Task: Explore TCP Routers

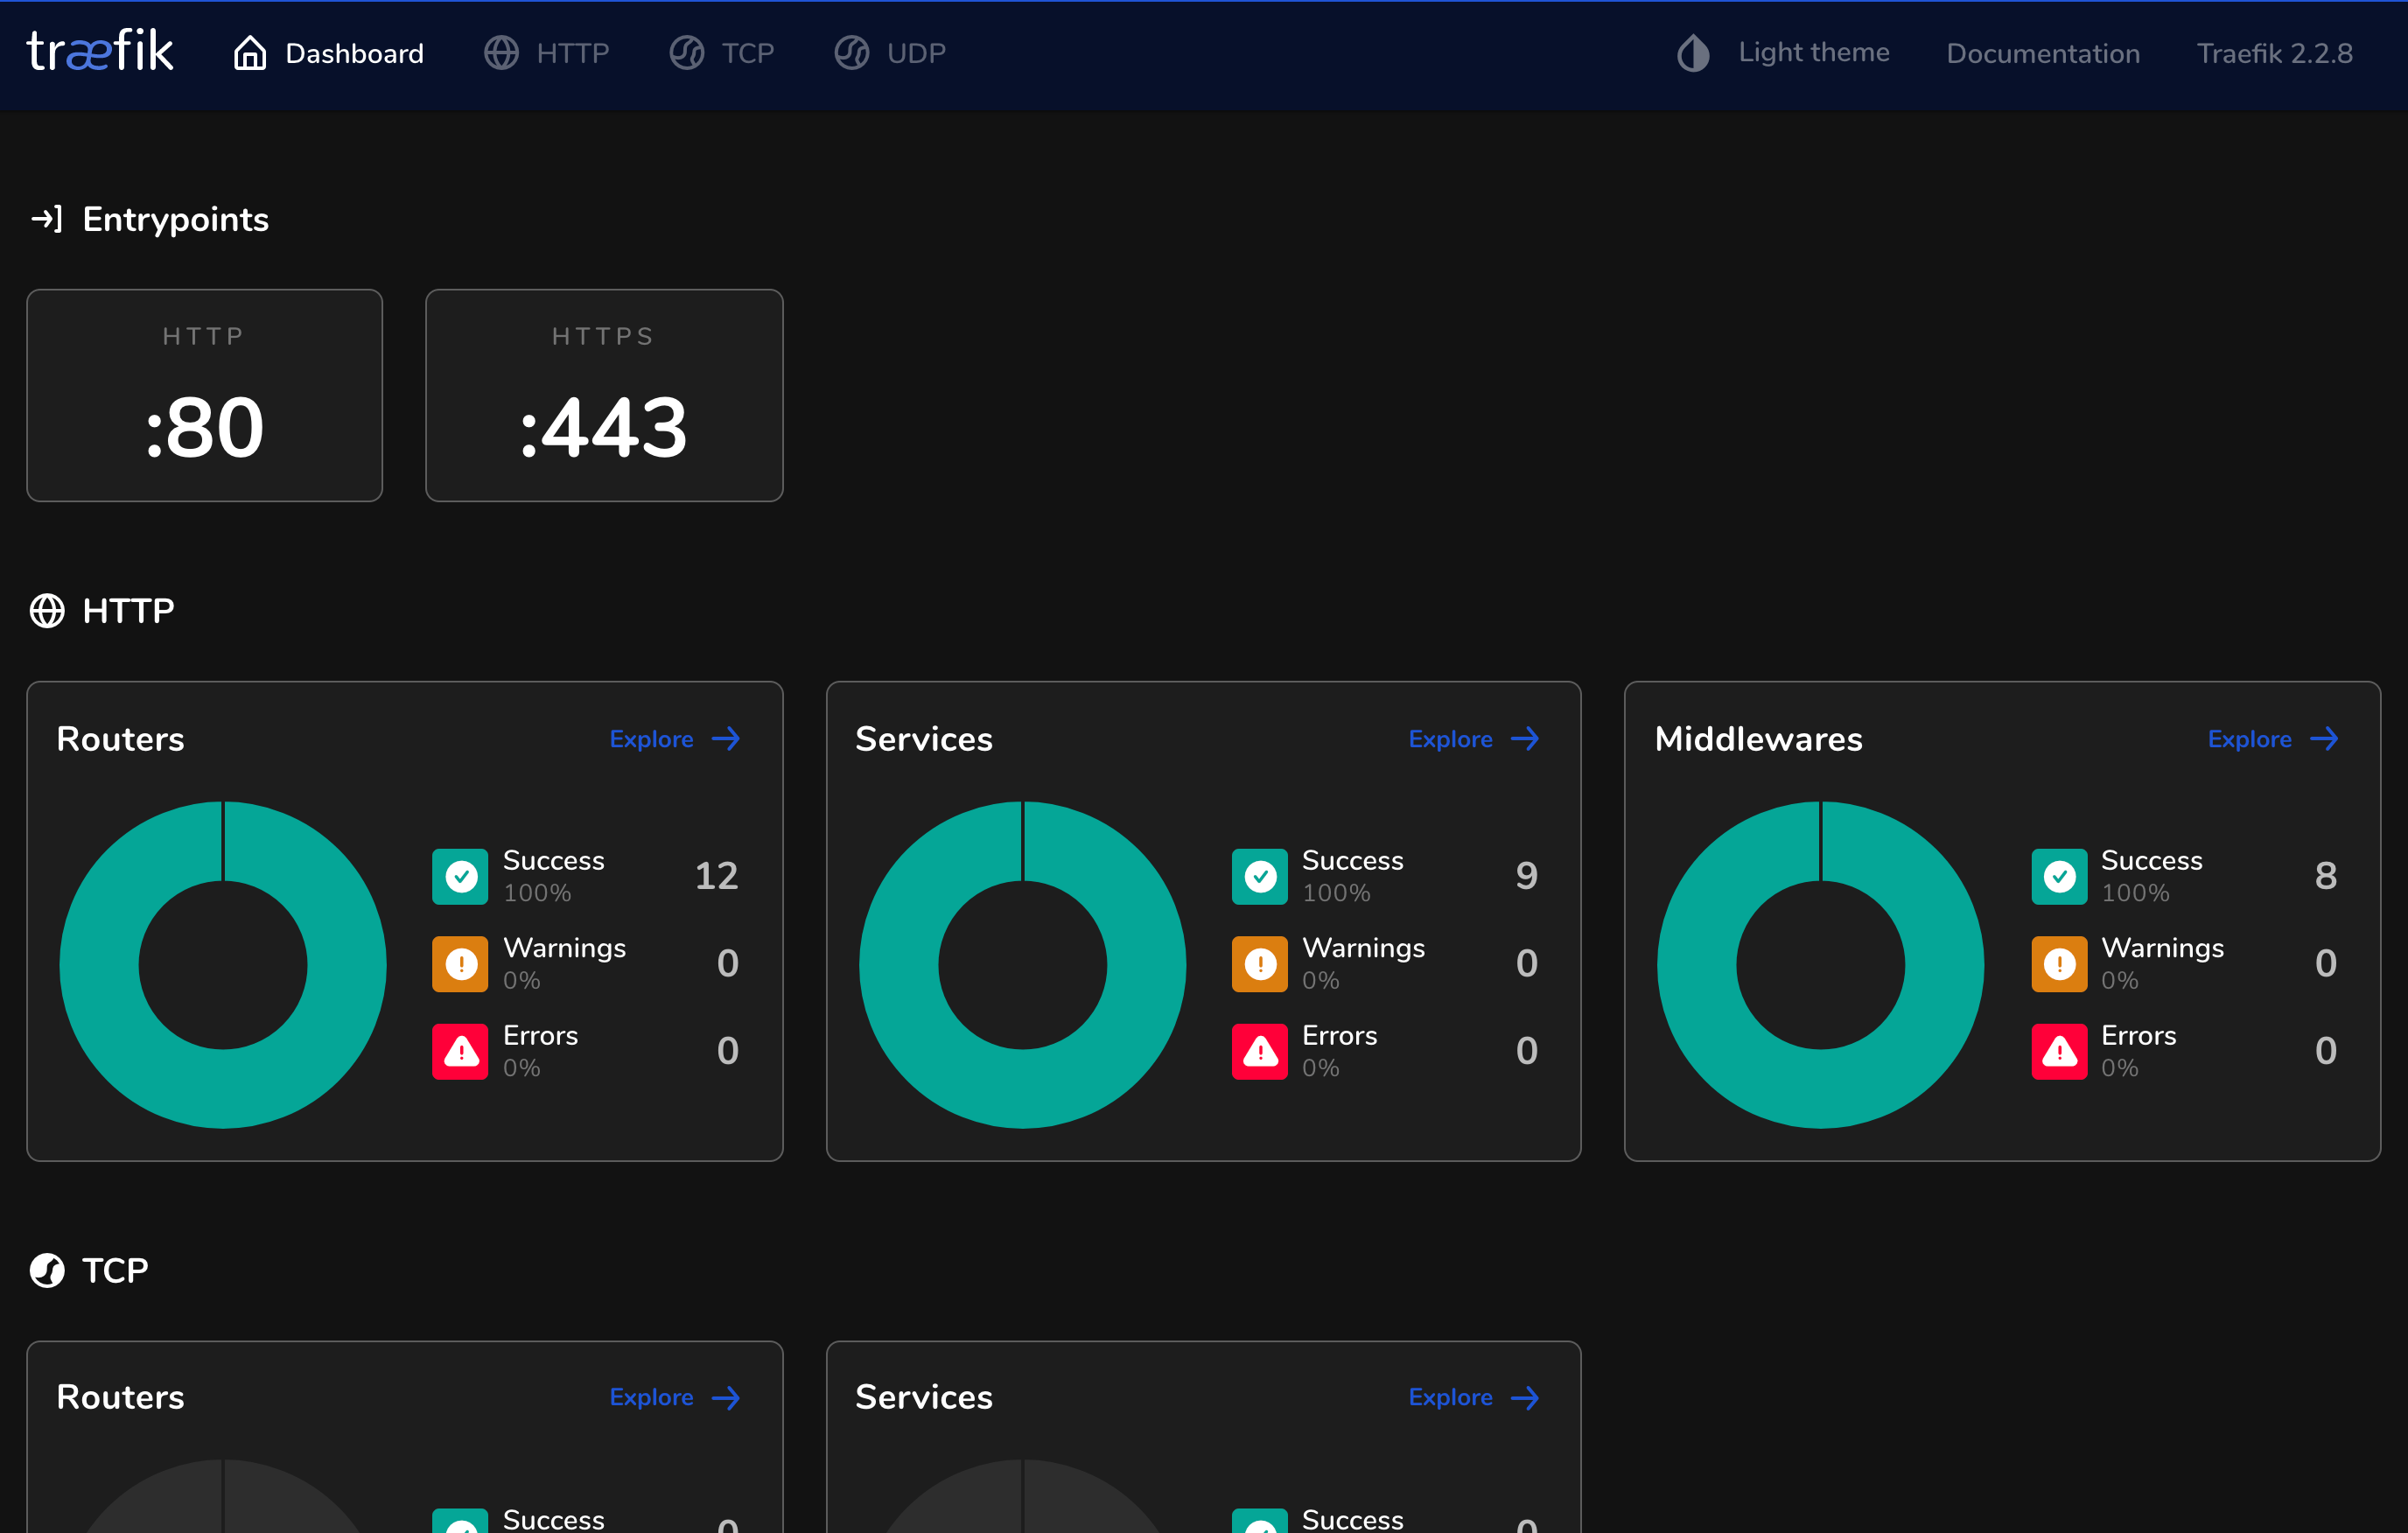Action: pyautogui.click(x=675, y=1397)
